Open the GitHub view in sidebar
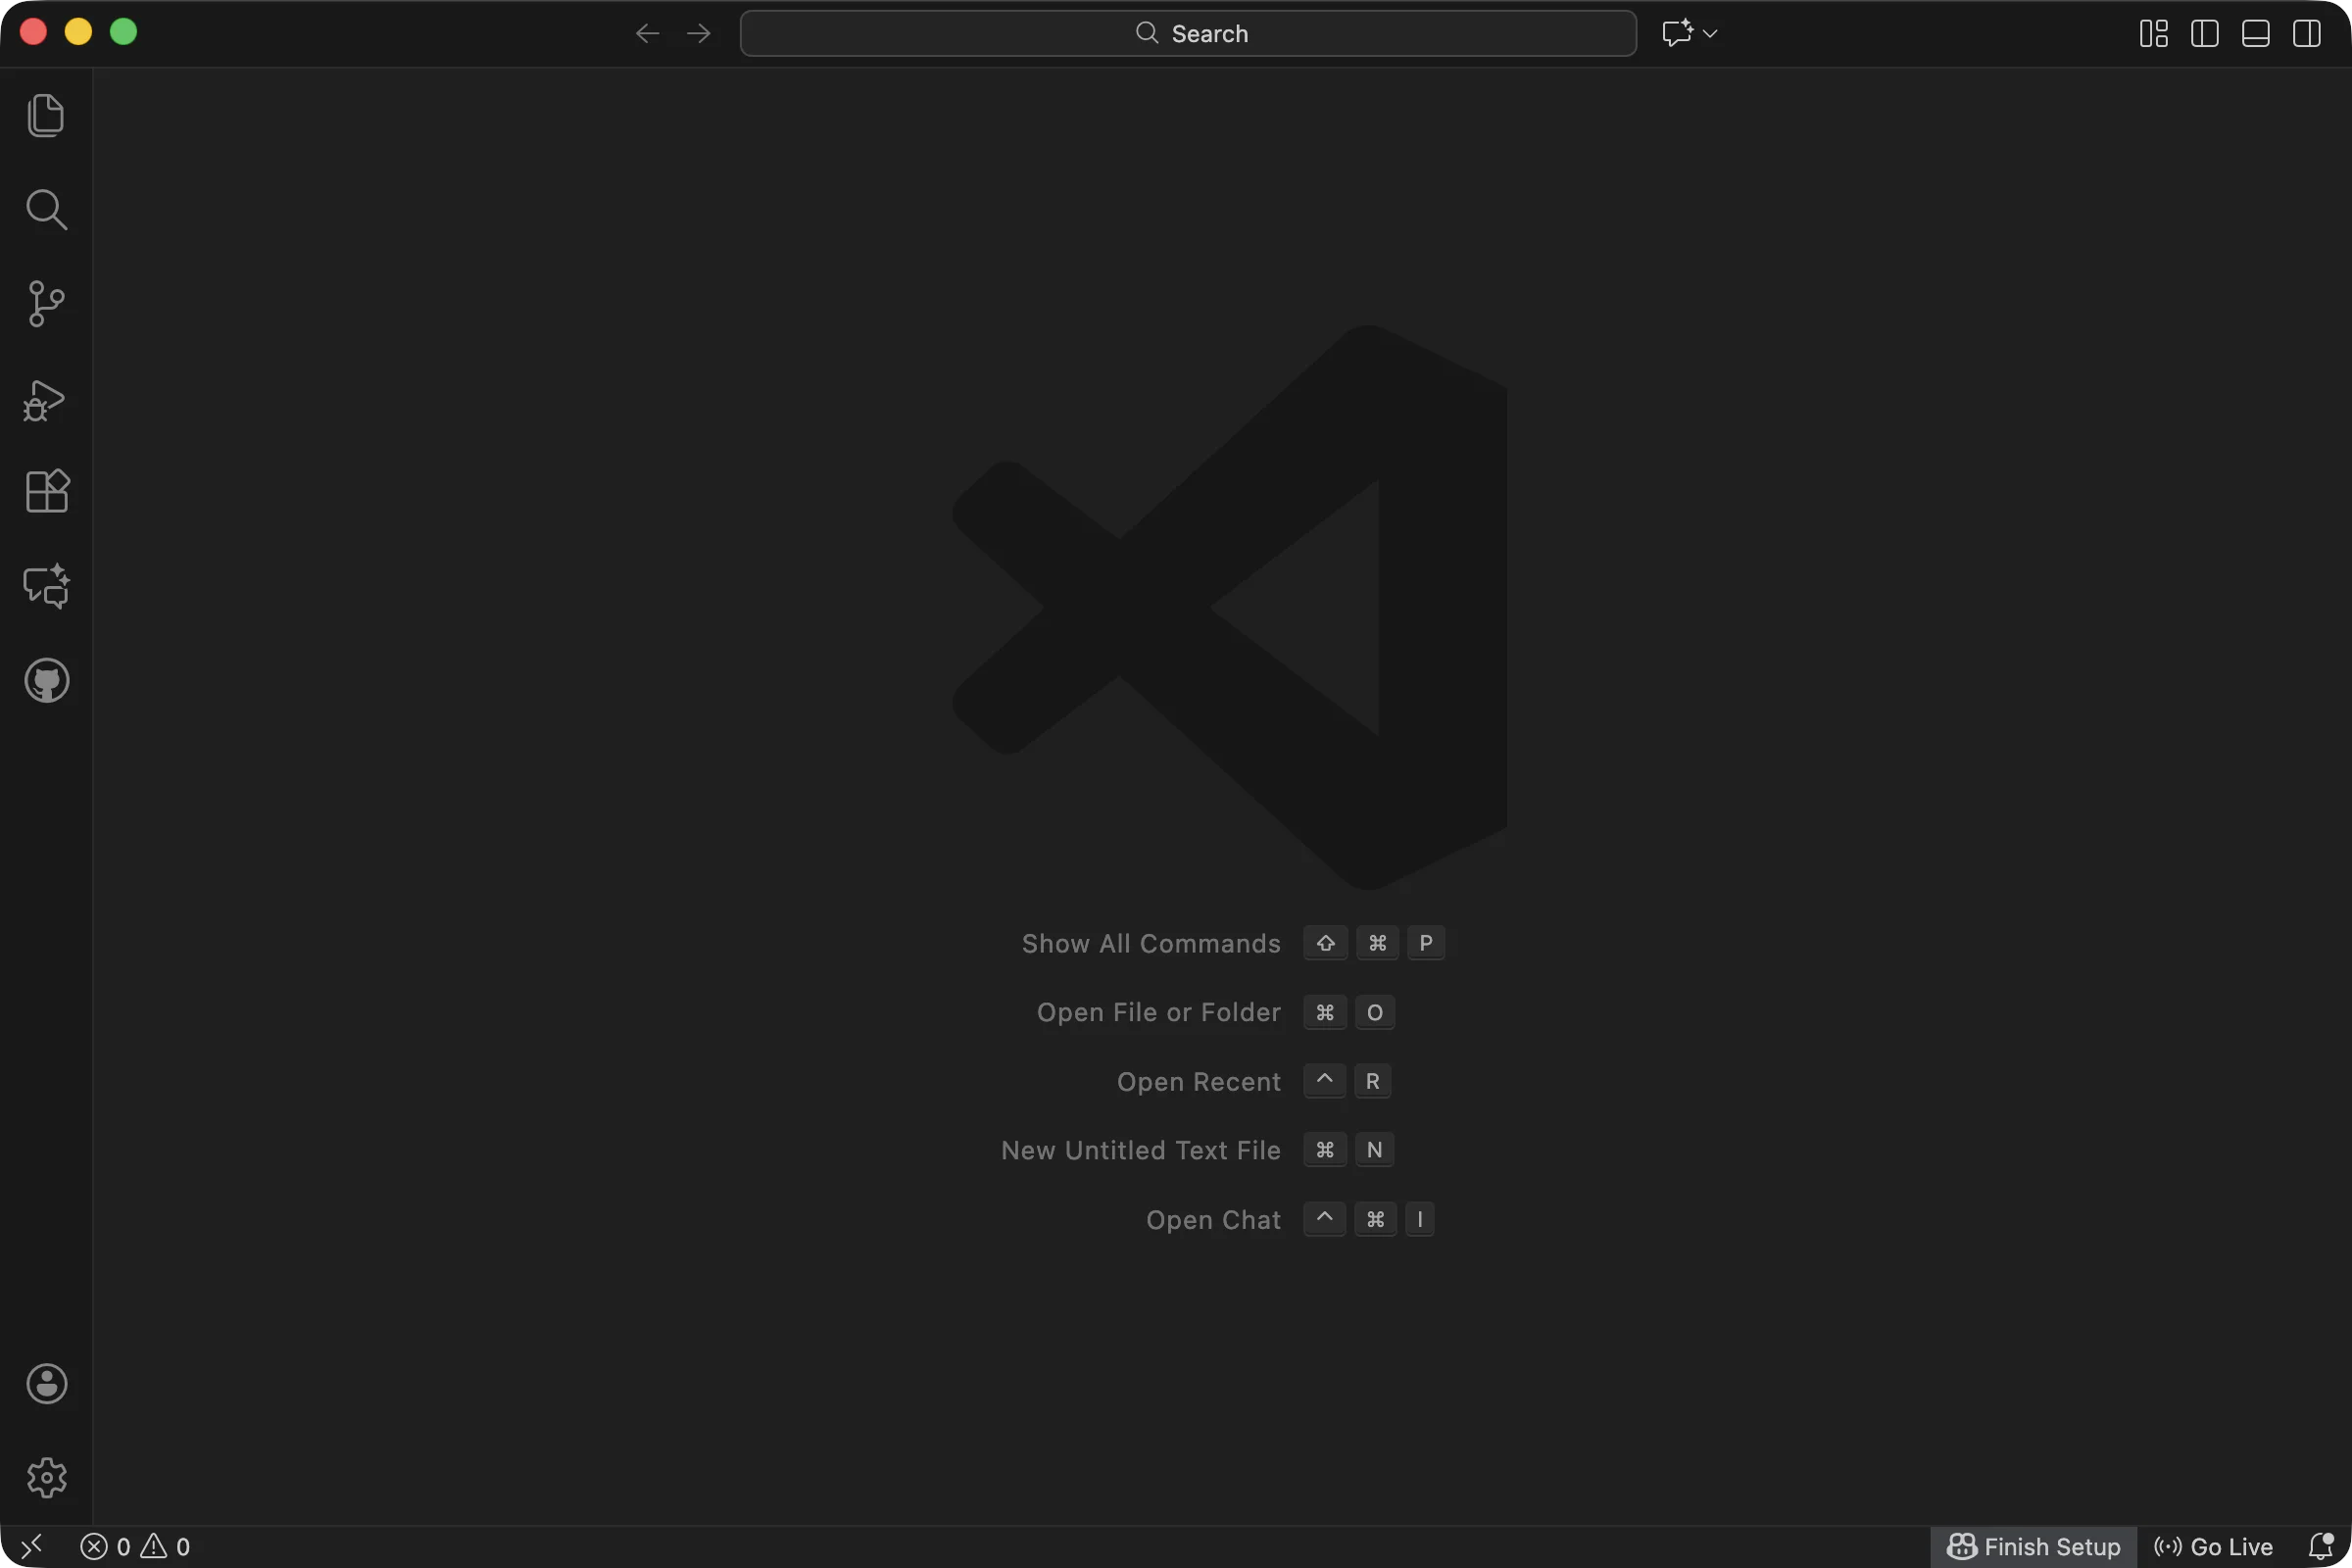This screenshot has width=2352, height=1568. click(46, 680)
